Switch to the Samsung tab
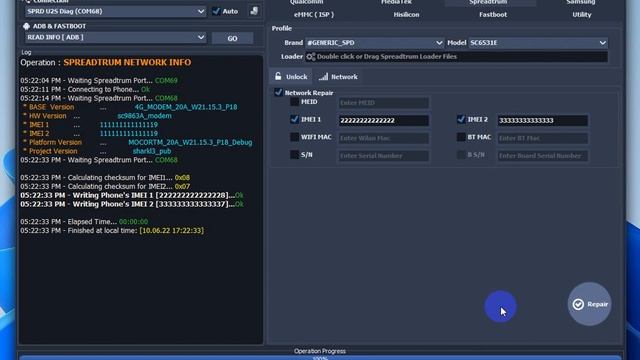Screen dimensions: 640x360 (580, 2)
